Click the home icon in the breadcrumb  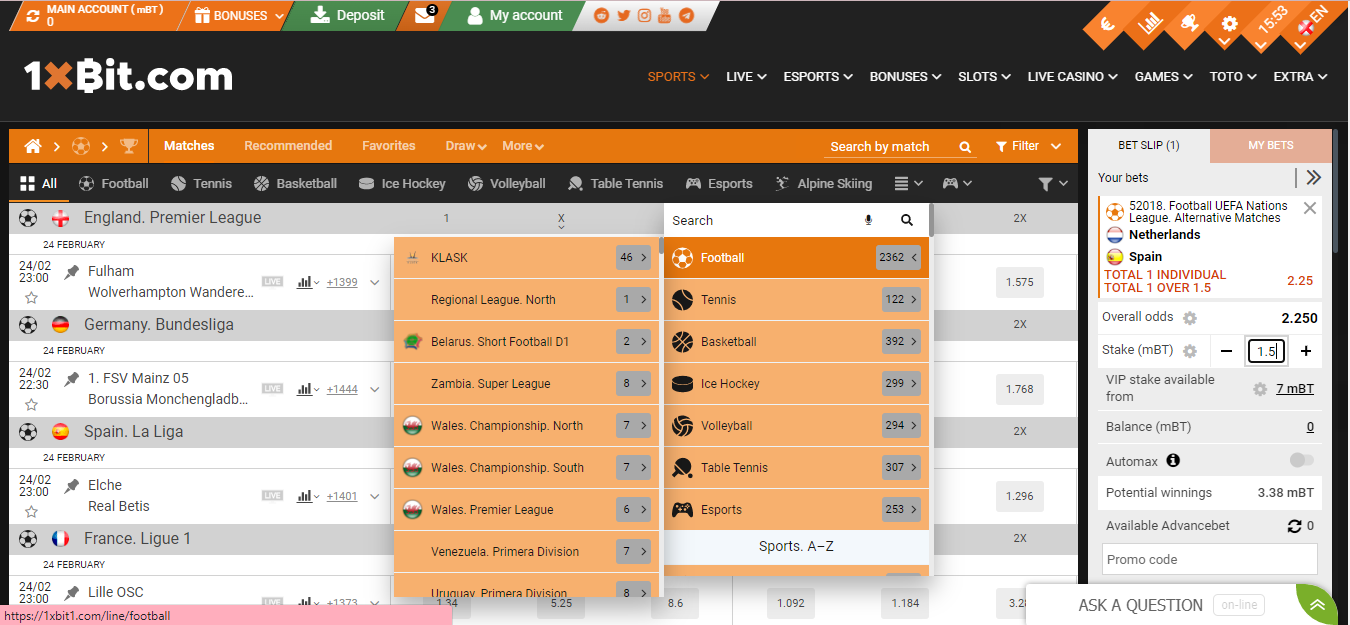click(33, 145)
